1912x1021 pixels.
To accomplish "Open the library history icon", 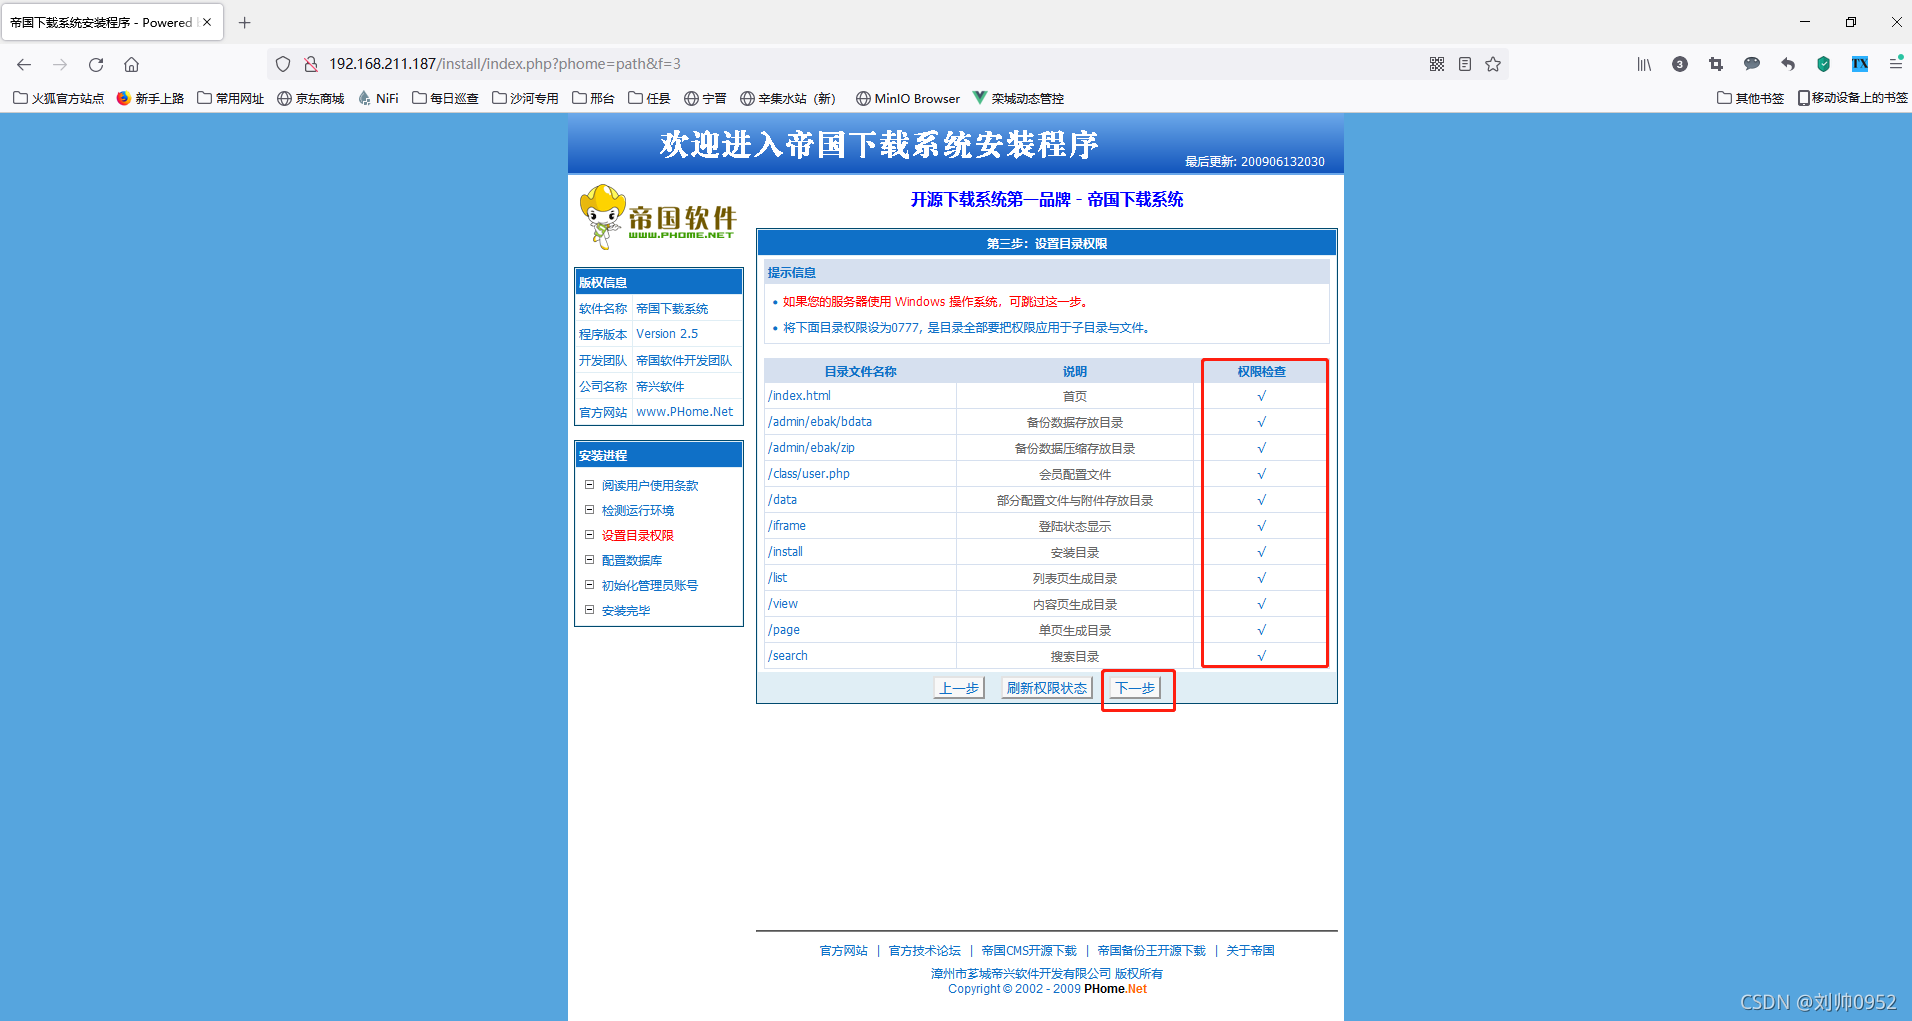I will (1644, 64).
